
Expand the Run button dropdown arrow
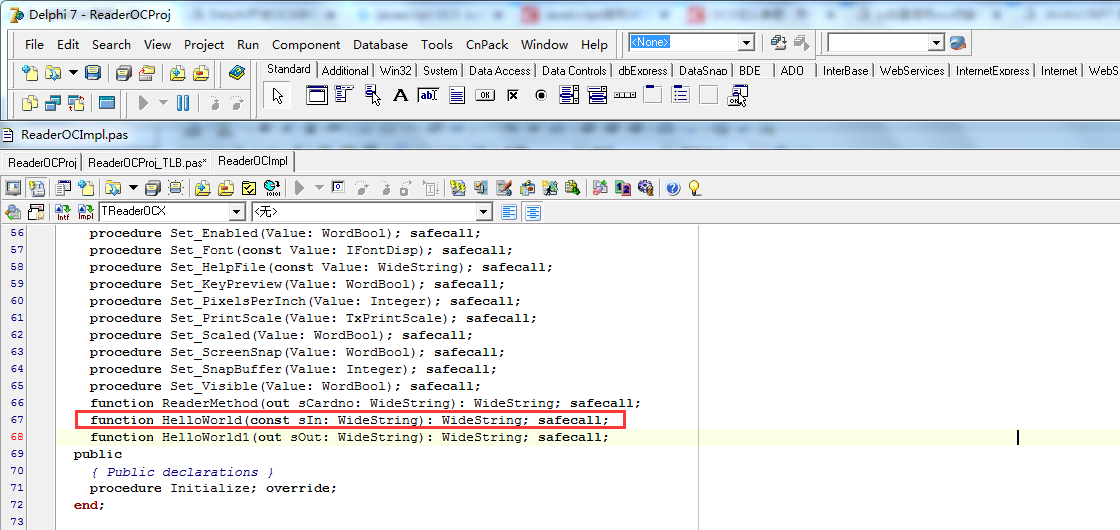tap(163, 104)
